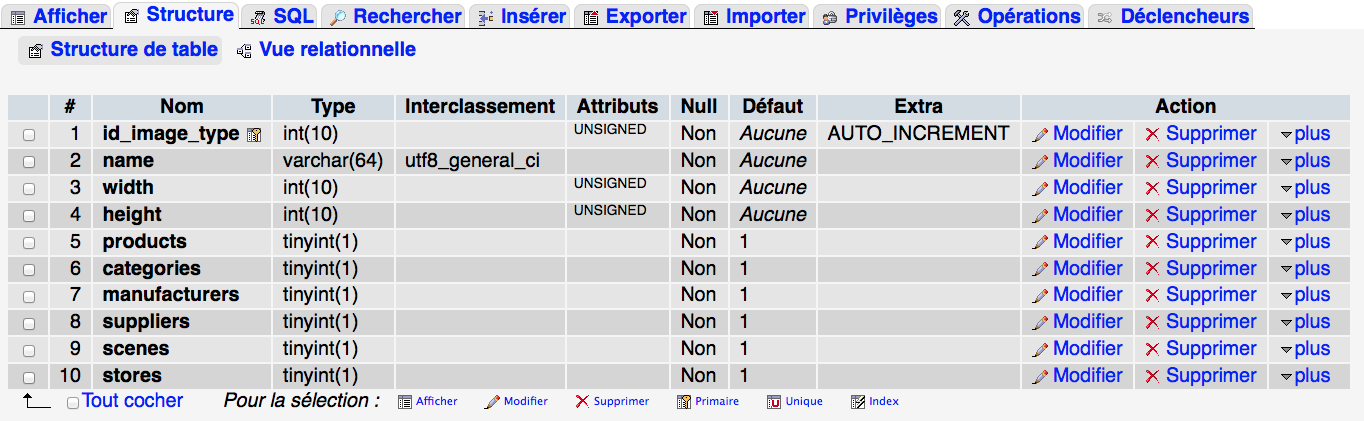The width and height of the screenshot is (1364, 421).
Task: Click the Primaire key icon below table
Action: point(684,402)
